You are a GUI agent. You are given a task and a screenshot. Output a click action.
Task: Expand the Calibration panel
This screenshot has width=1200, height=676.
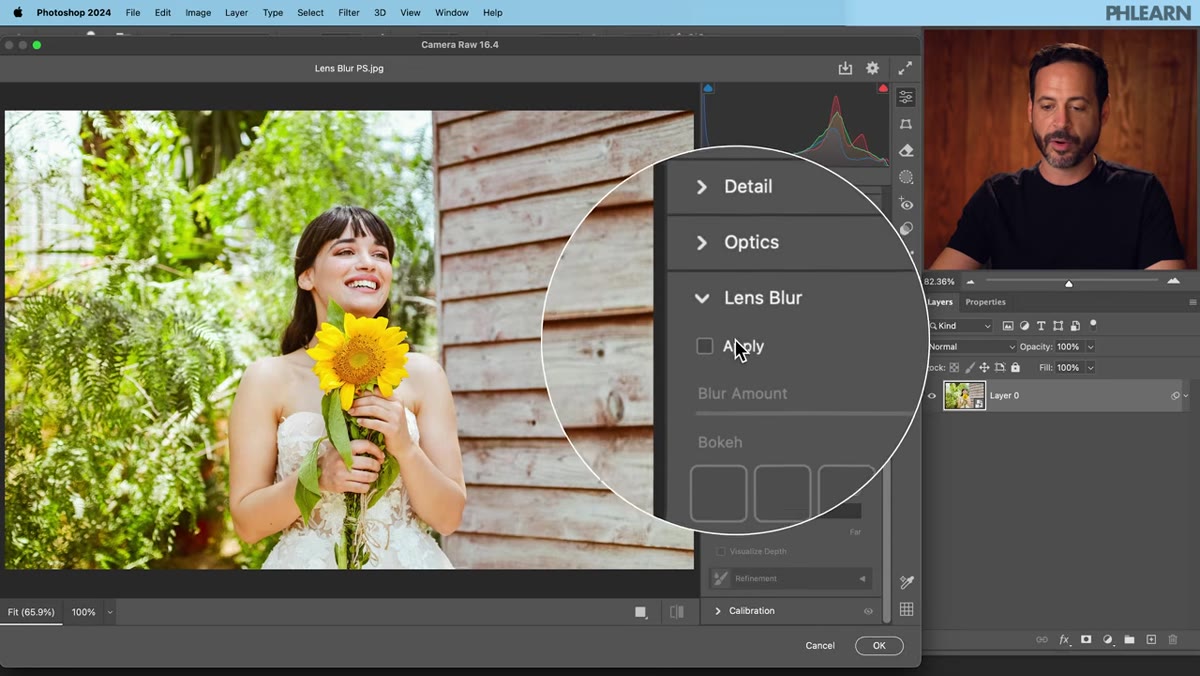click(x=717, y=611)
